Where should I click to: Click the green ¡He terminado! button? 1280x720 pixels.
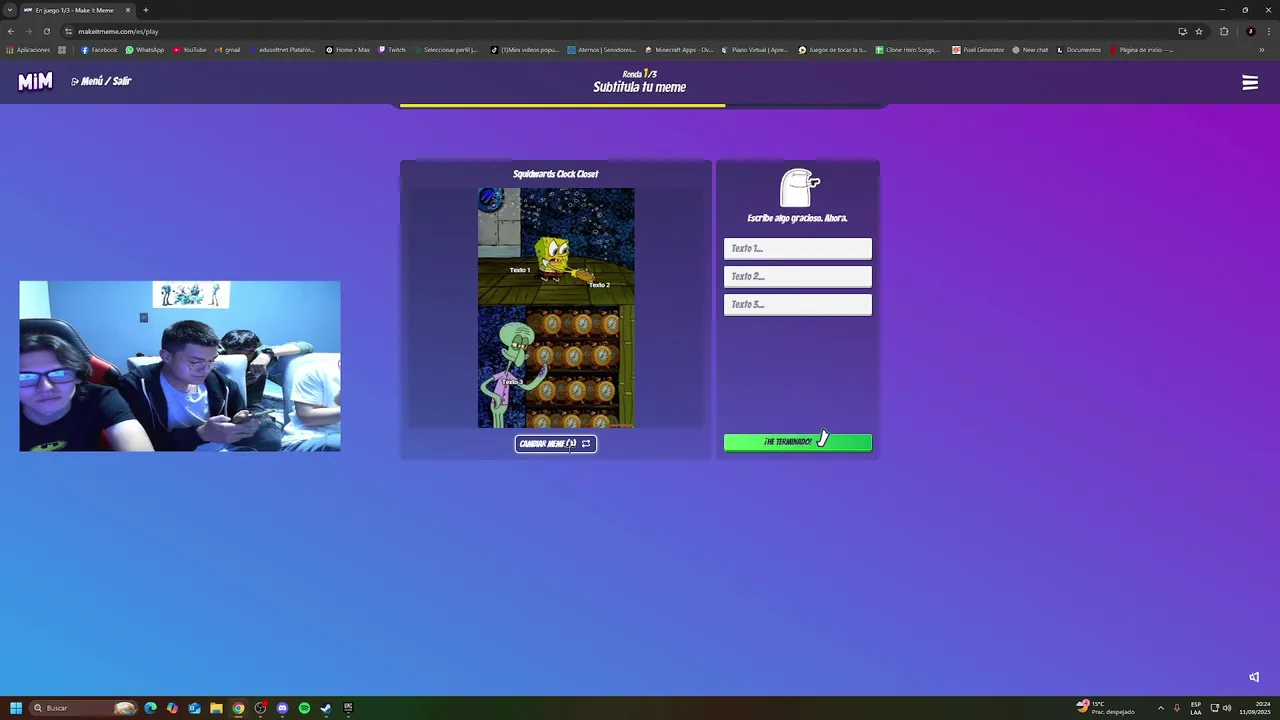tap(798, 442)
